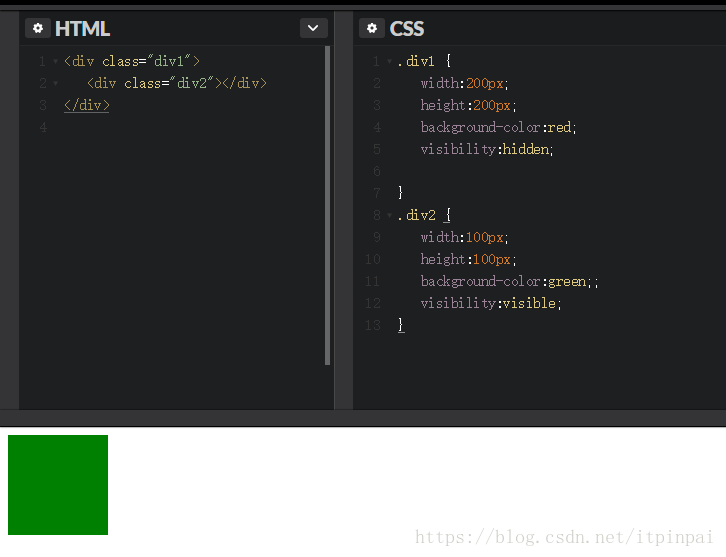This screenshot has width=726, height=557.
Task: Open the CSS panel settings gear
Action: pos(372,28)
